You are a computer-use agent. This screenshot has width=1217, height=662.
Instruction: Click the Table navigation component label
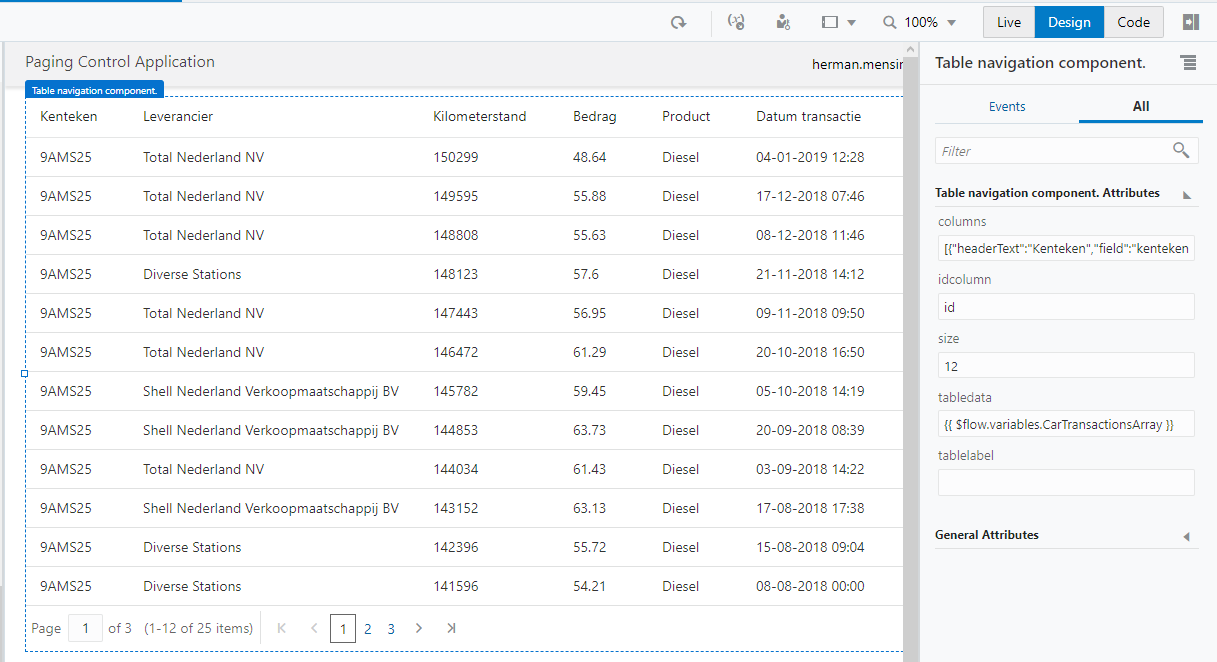click(94, 89)
